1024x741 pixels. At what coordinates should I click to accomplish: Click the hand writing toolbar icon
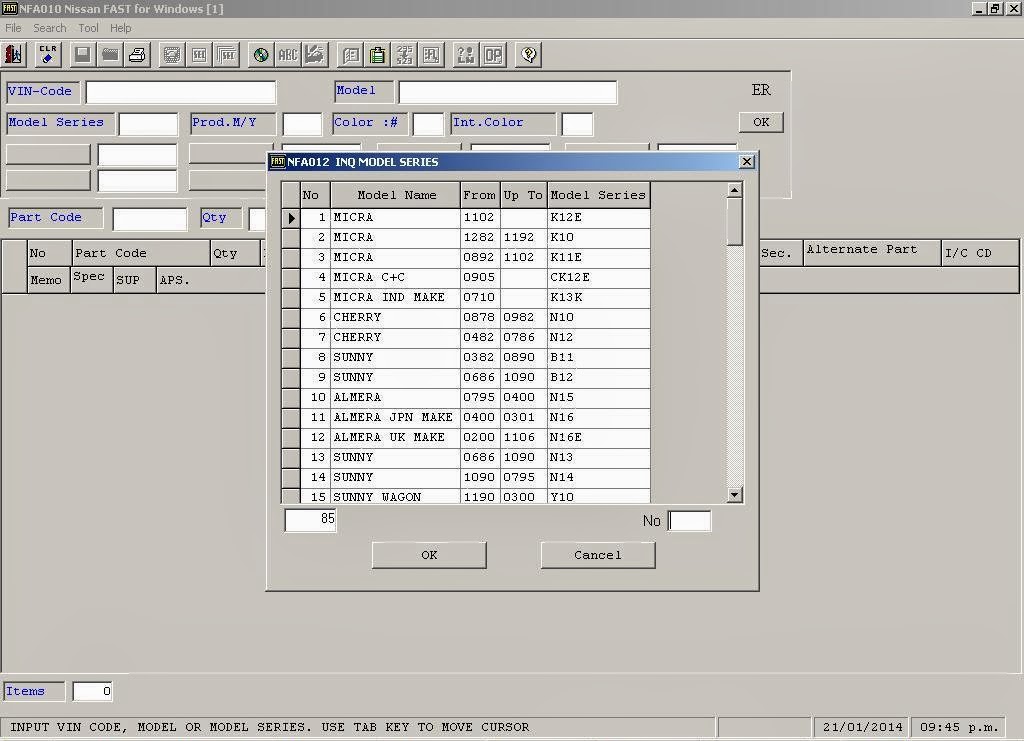pyautogui.click(x=315, y=55)
